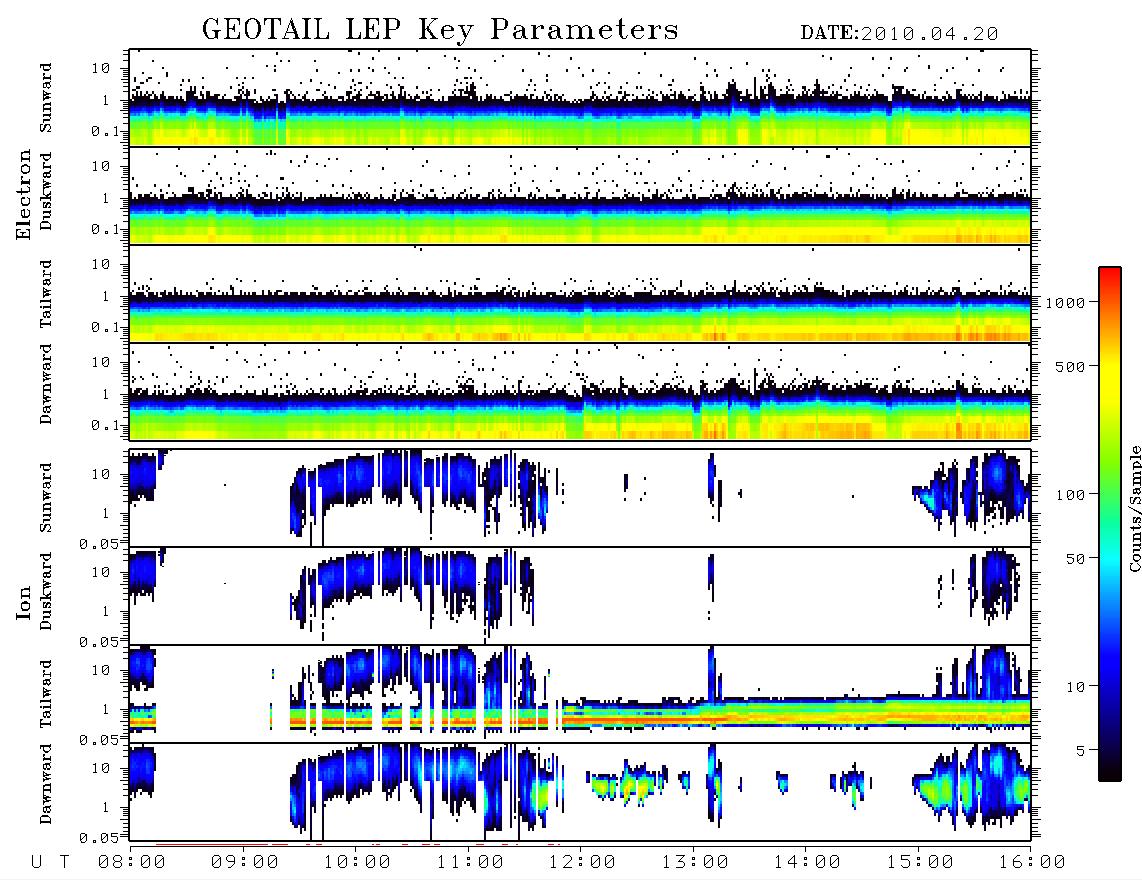
Task: Click the 'GEOTAIL LEP Key Parameters' title
Action: [x=440, y=30]
